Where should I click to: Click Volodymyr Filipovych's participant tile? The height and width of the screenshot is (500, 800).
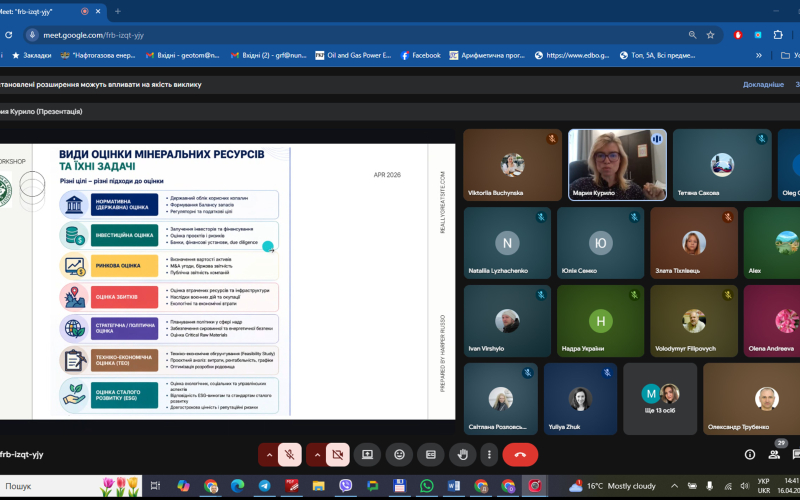click(x=694, y=321)
